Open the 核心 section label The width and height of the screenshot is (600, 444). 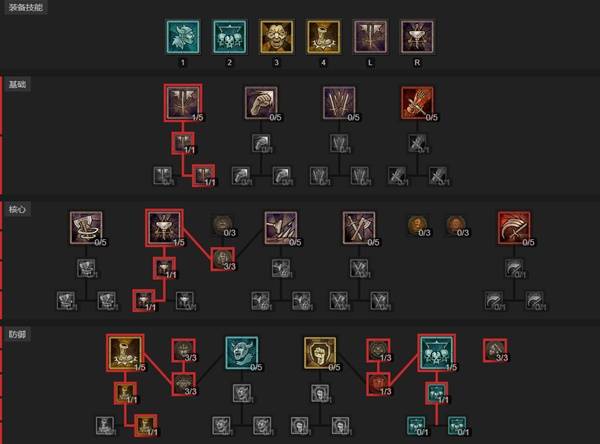click(x=18, y=209)
